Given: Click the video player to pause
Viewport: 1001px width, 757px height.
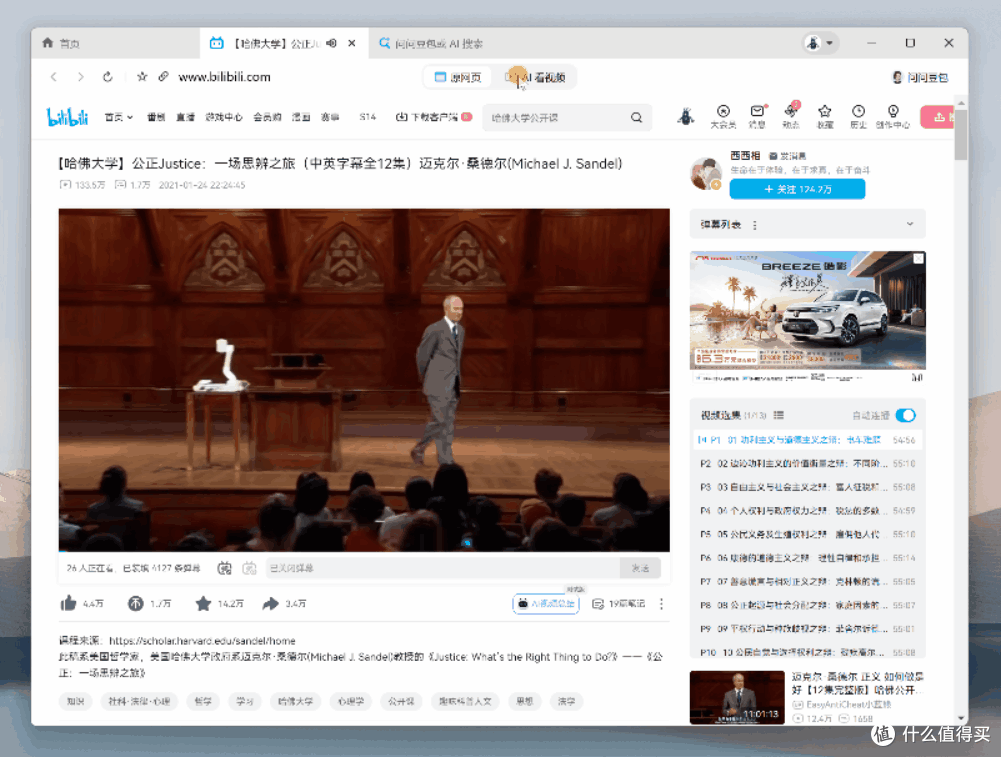Looking at the screenshot, I should point(364,380).
